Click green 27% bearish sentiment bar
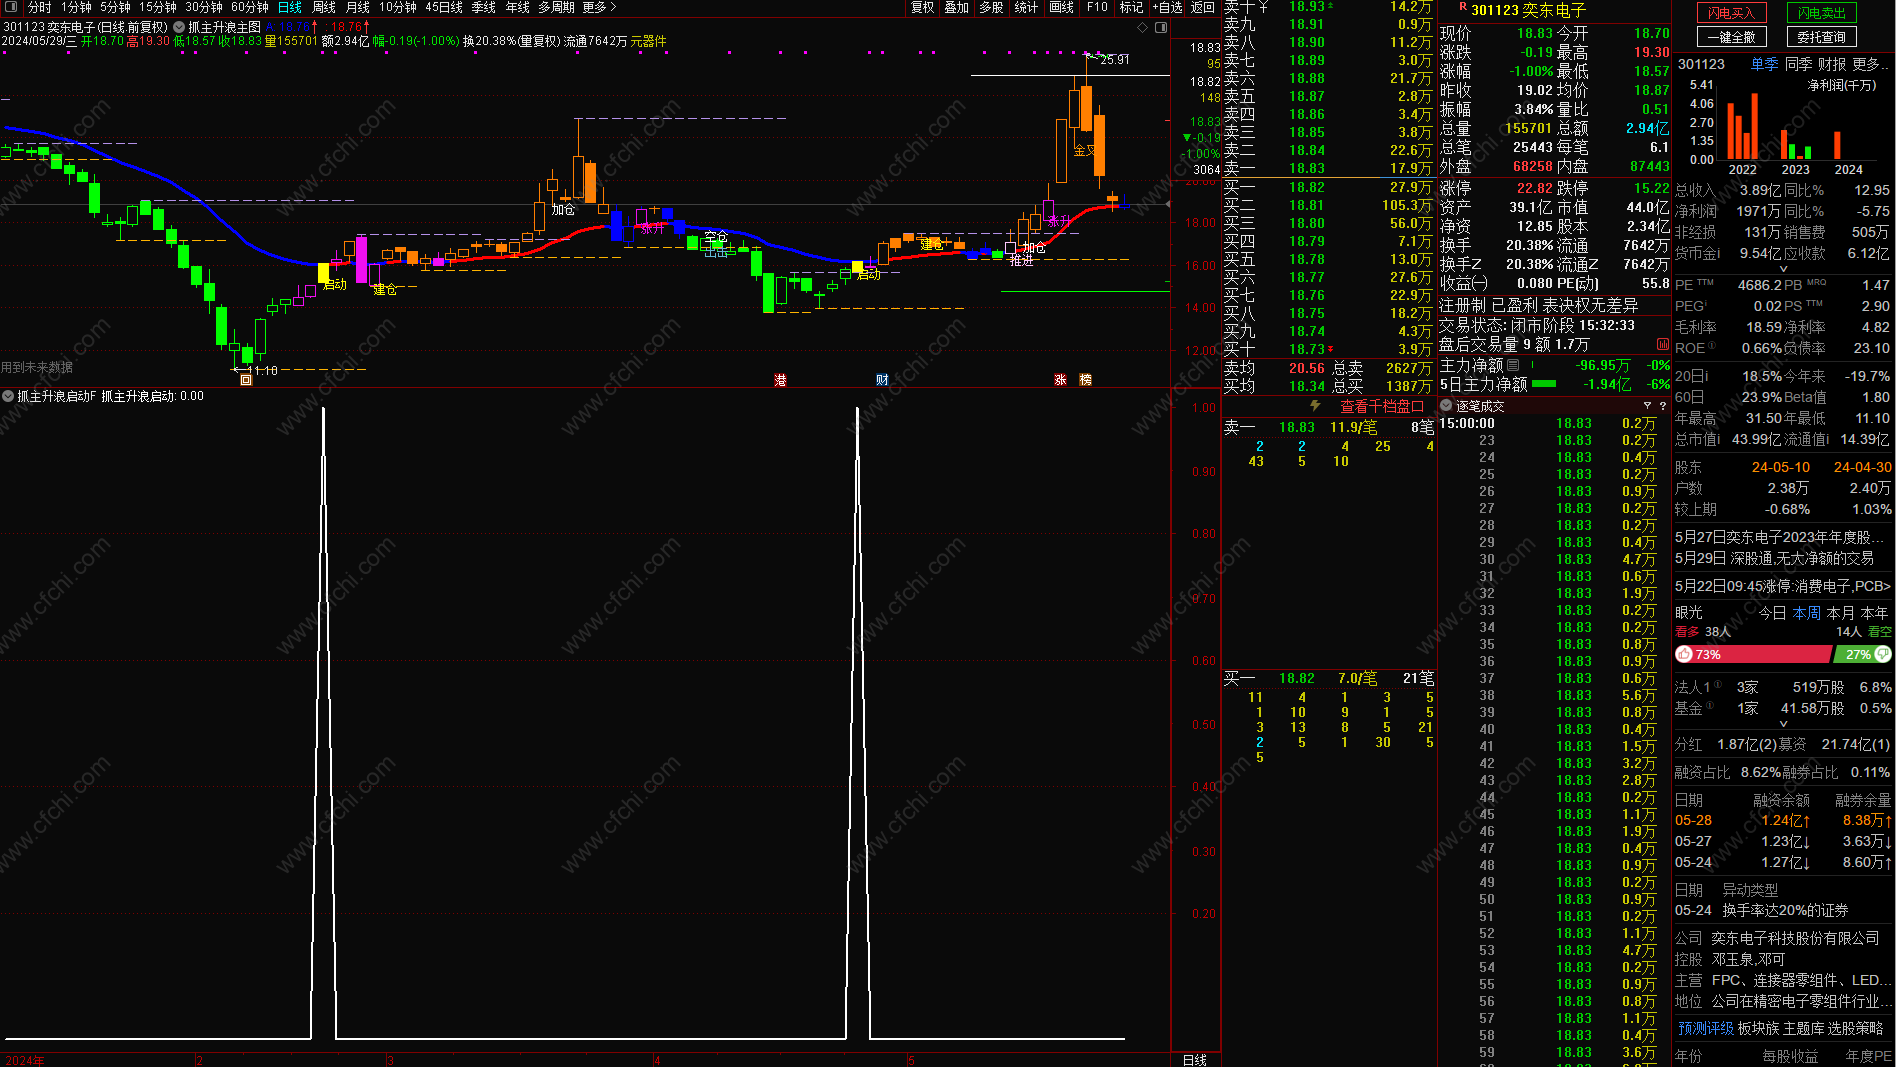The height and width of the screenshot is (1067, 1896). [1862, 654]
